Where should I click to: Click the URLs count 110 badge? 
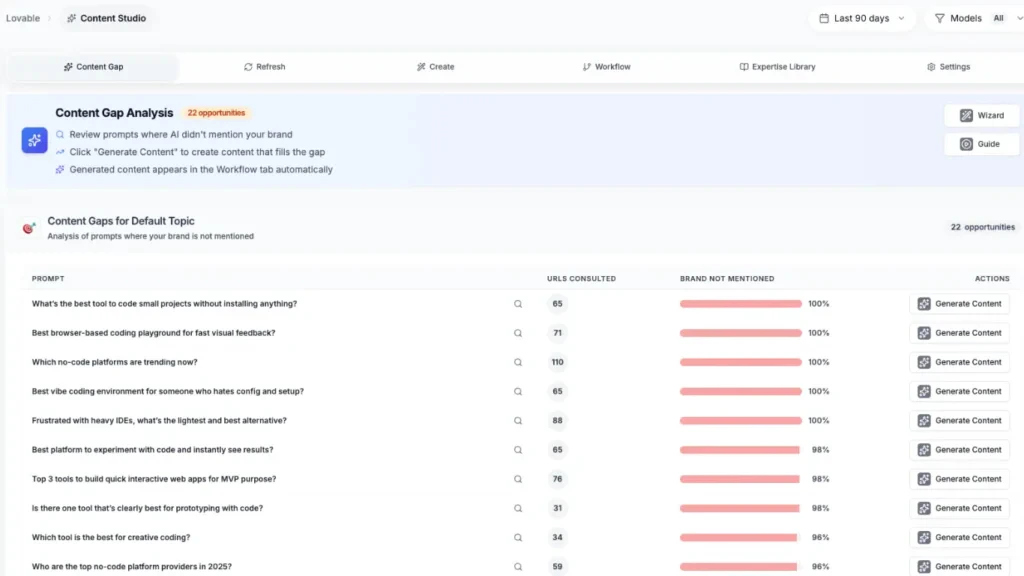tap(557, 362)
